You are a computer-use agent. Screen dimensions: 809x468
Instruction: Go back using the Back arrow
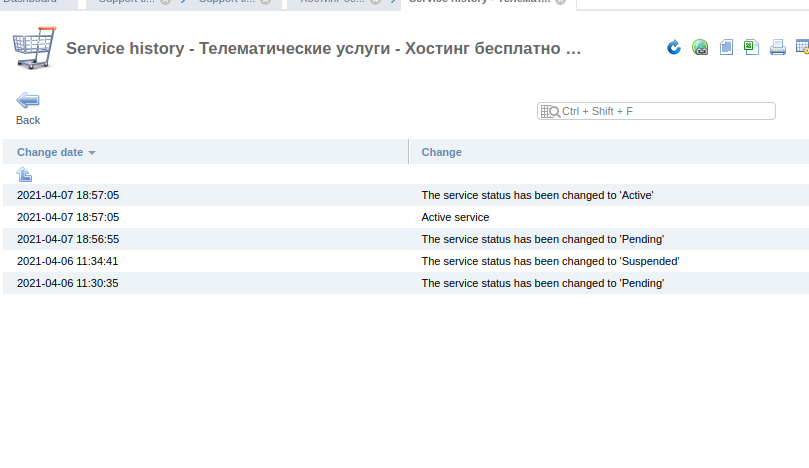28,109
